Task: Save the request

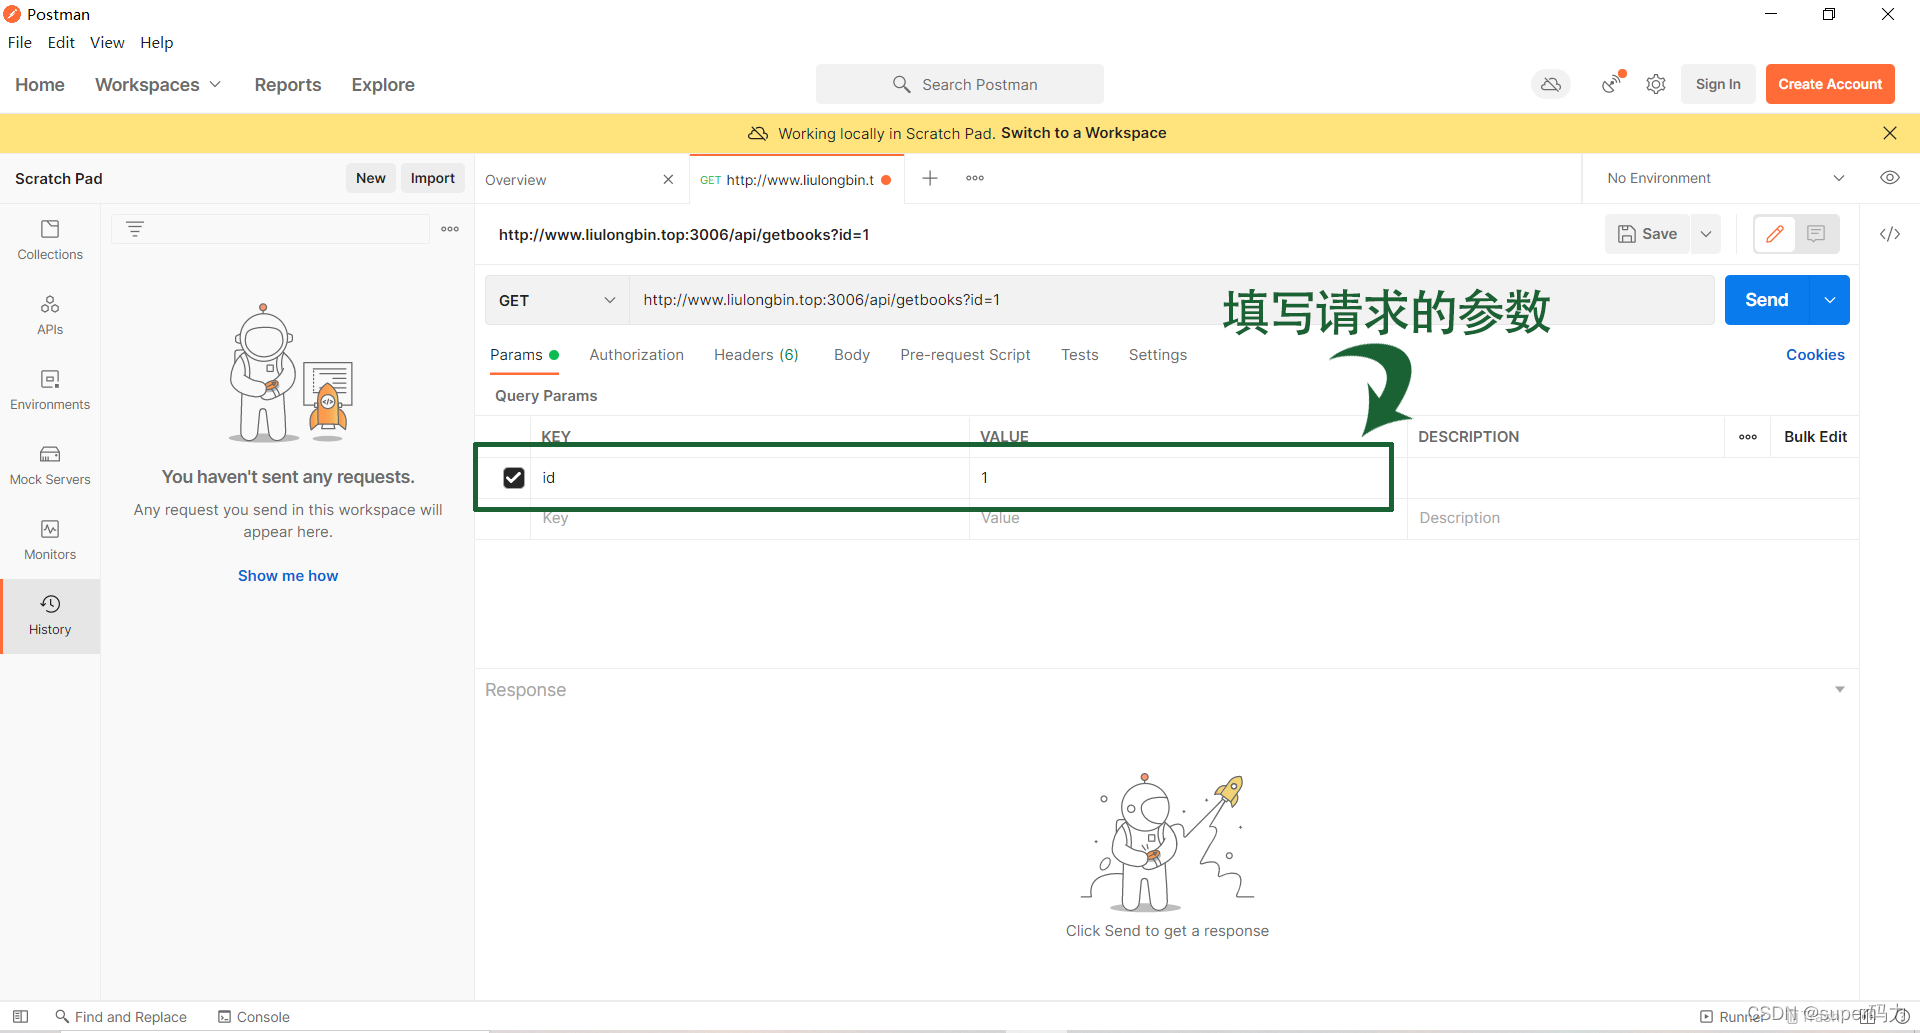Action: [x=1648, y=234]
